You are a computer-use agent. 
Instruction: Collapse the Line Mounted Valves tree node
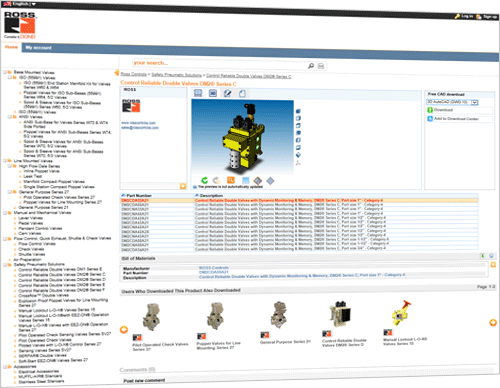(x=5, y=161)
